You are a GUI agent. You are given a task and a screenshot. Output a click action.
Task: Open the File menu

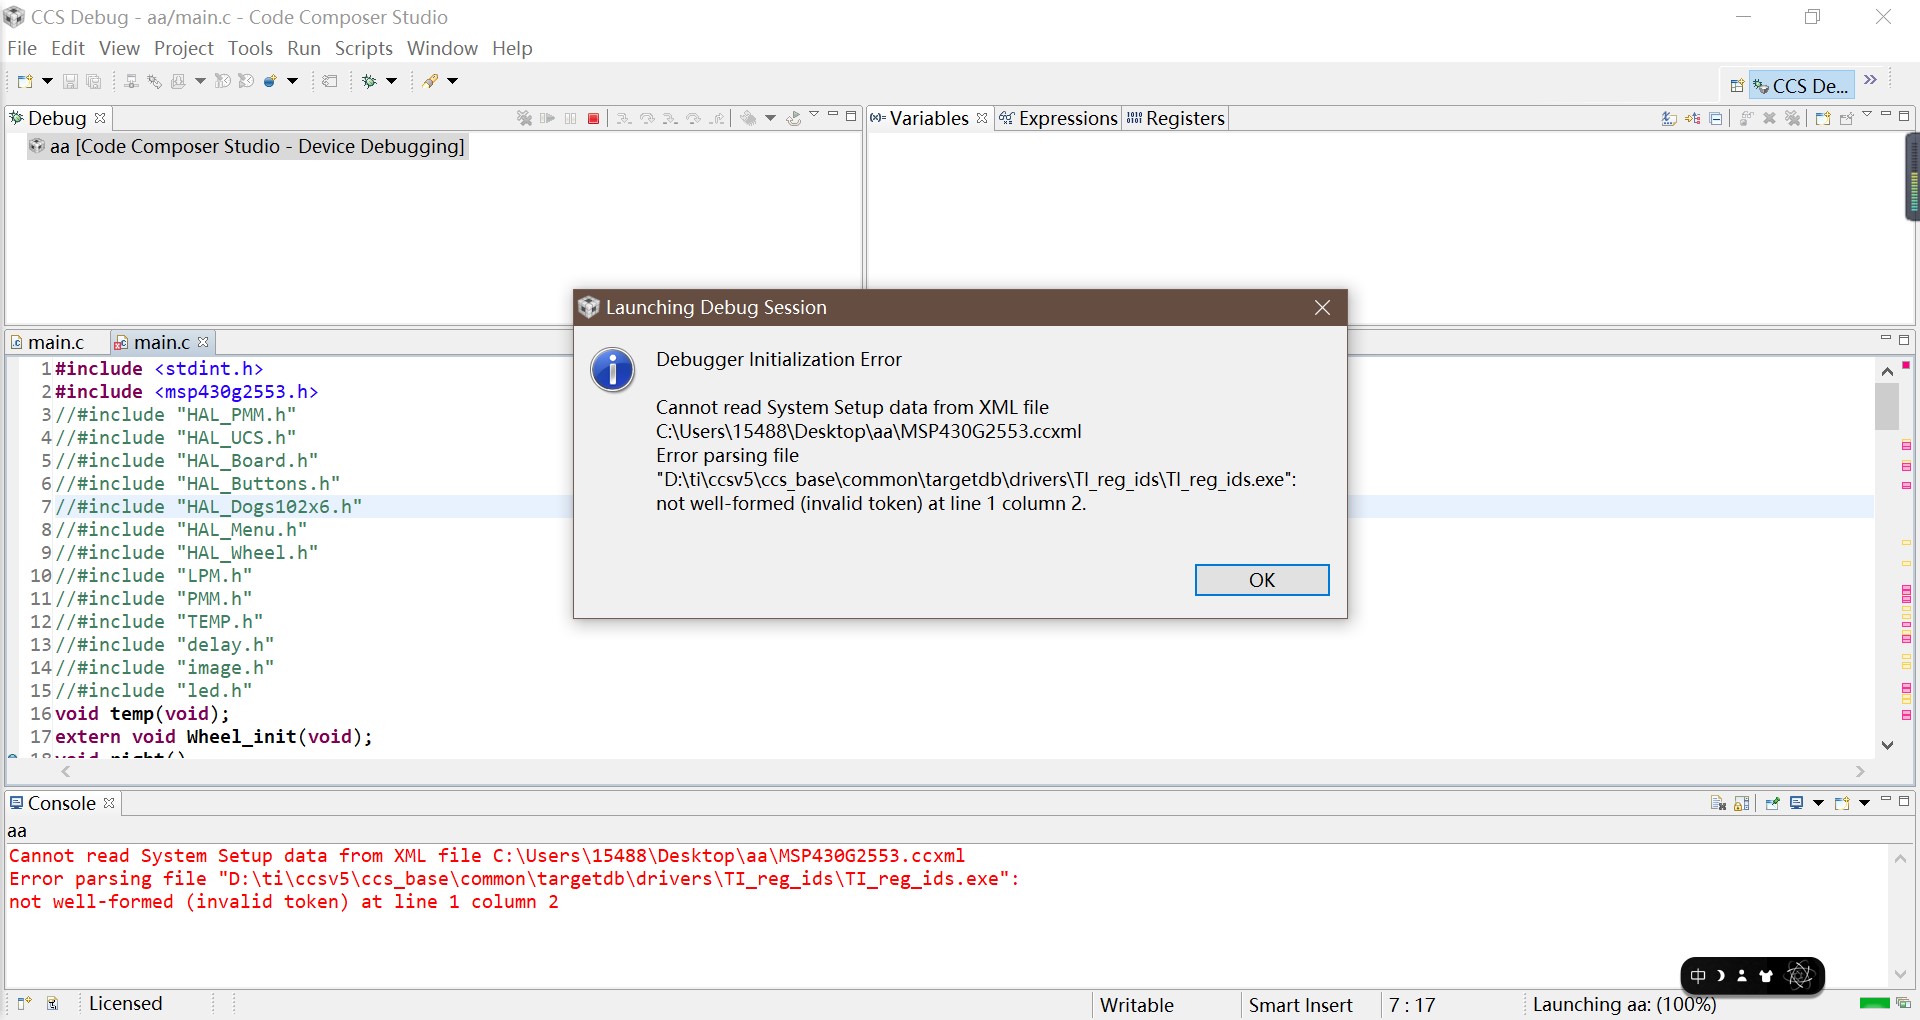pos(22,48)
